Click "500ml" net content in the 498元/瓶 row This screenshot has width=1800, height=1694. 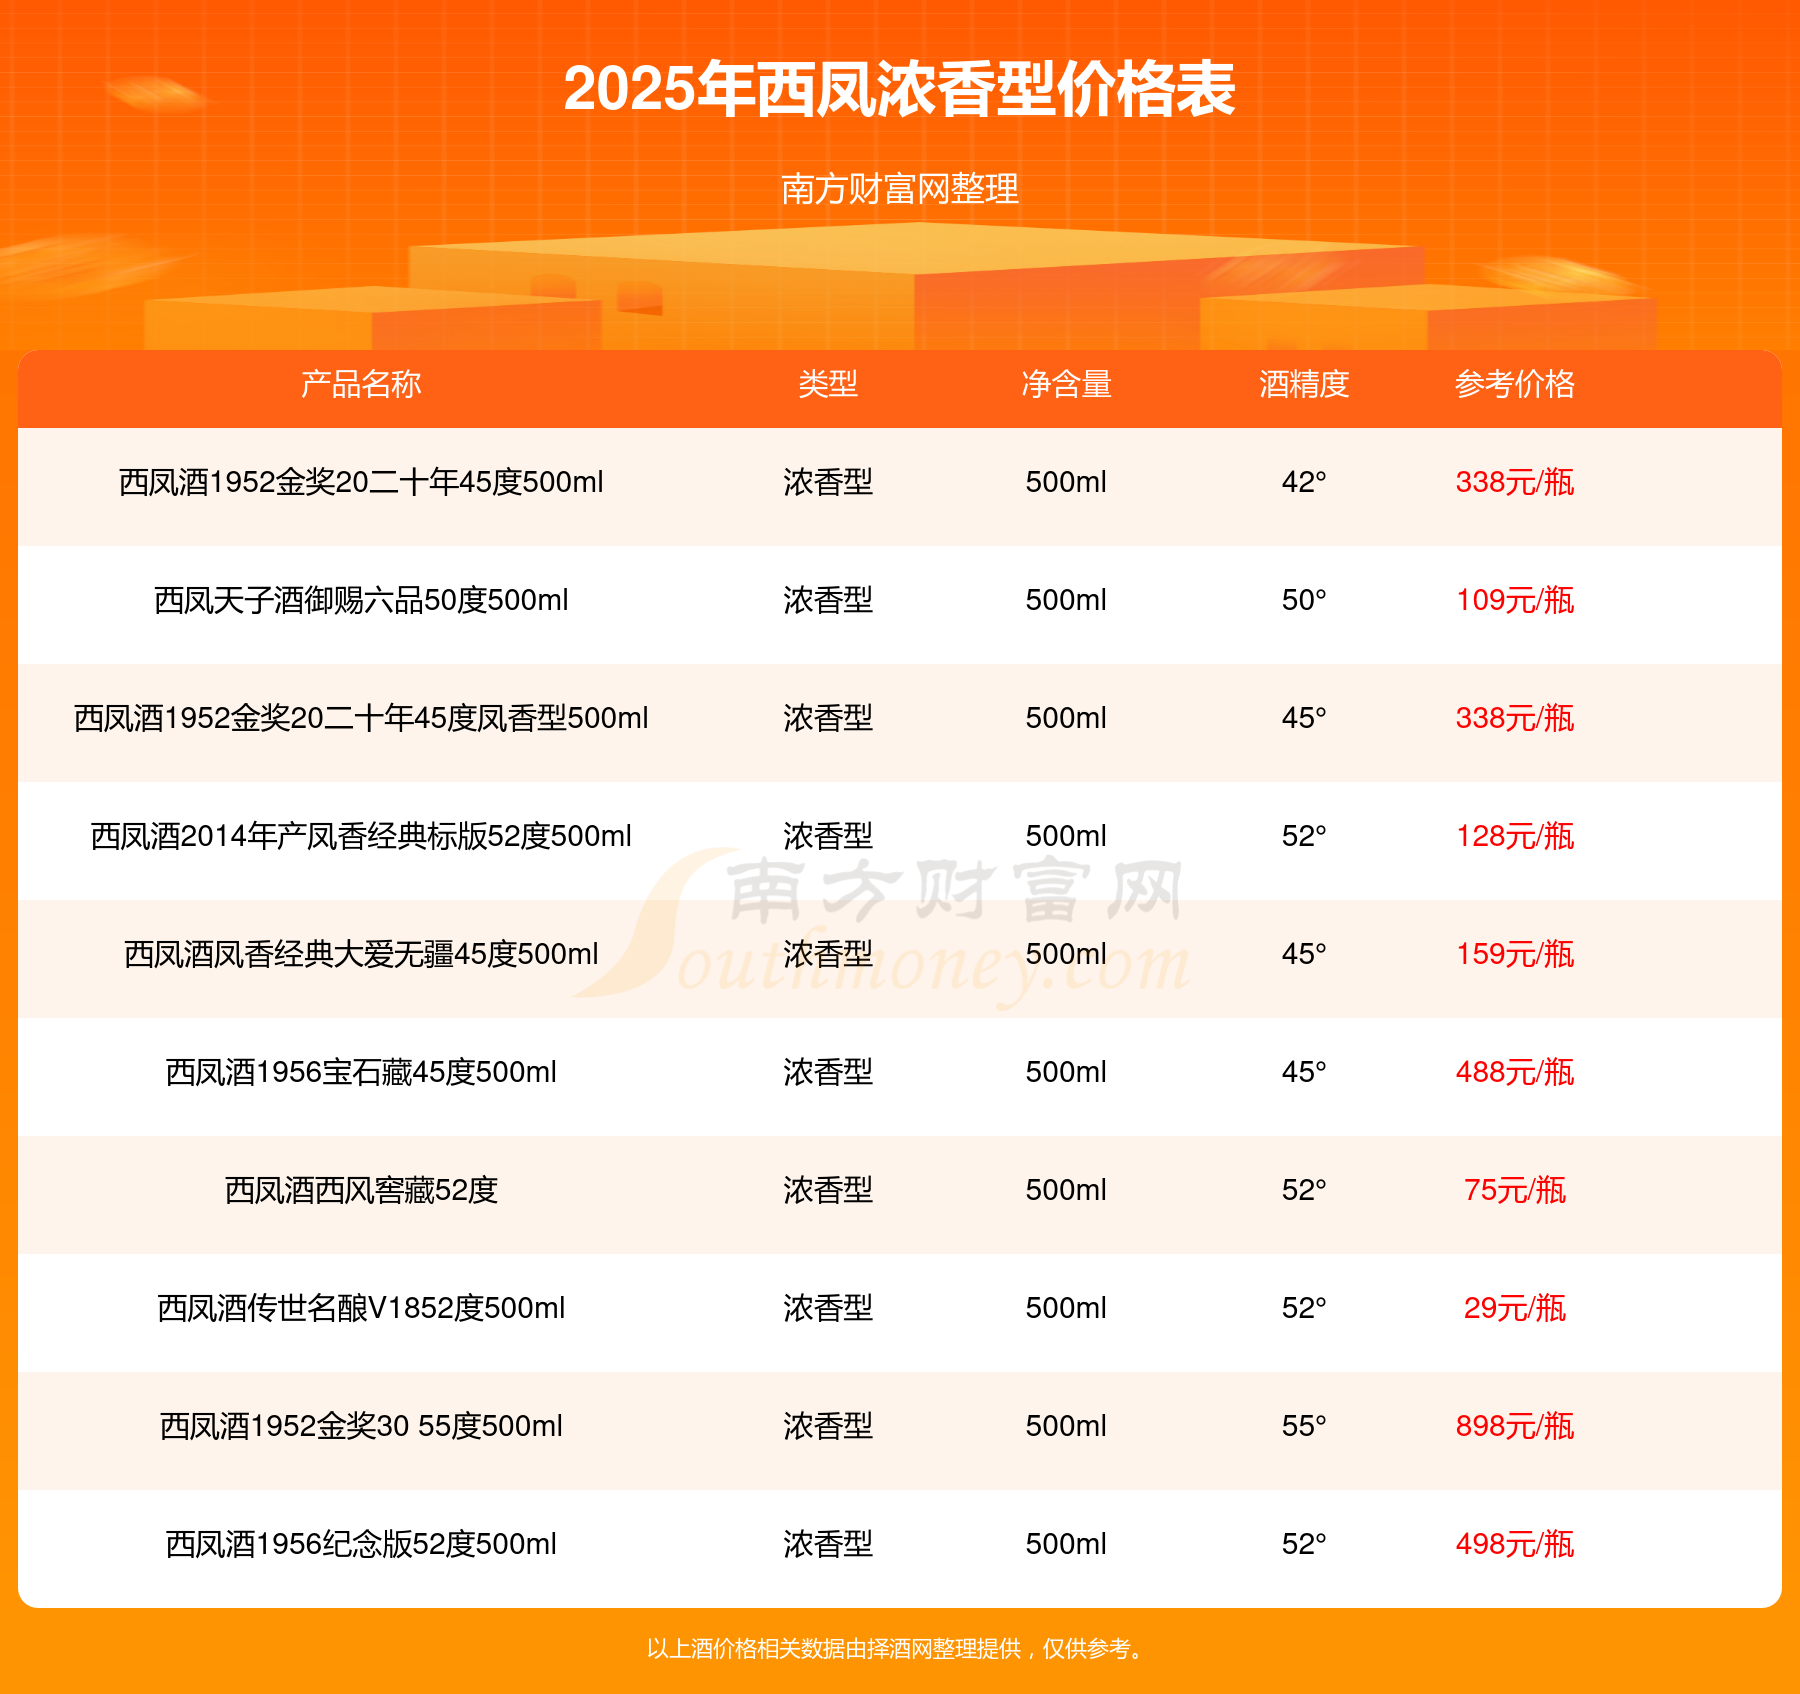pyautogui.click(x=1066, y=1544)
